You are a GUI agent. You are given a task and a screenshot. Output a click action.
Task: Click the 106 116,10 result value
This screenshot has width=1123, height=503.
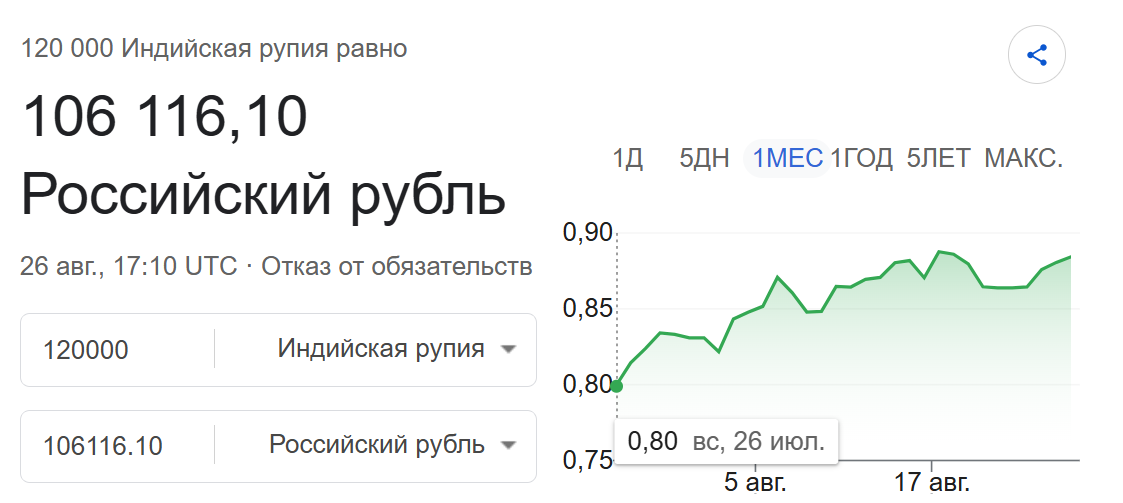[x=165, y=116]
